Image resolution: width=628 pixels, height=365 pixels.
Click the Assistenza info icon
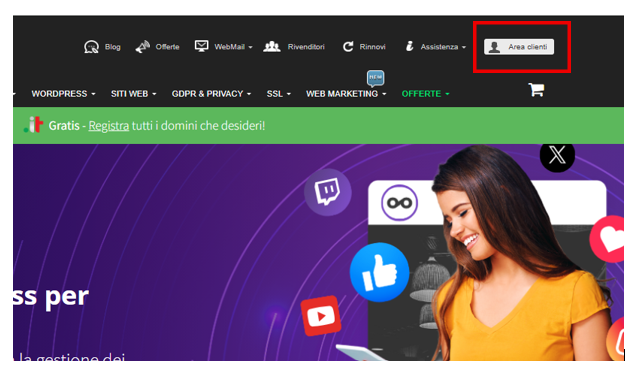(409, 46)
